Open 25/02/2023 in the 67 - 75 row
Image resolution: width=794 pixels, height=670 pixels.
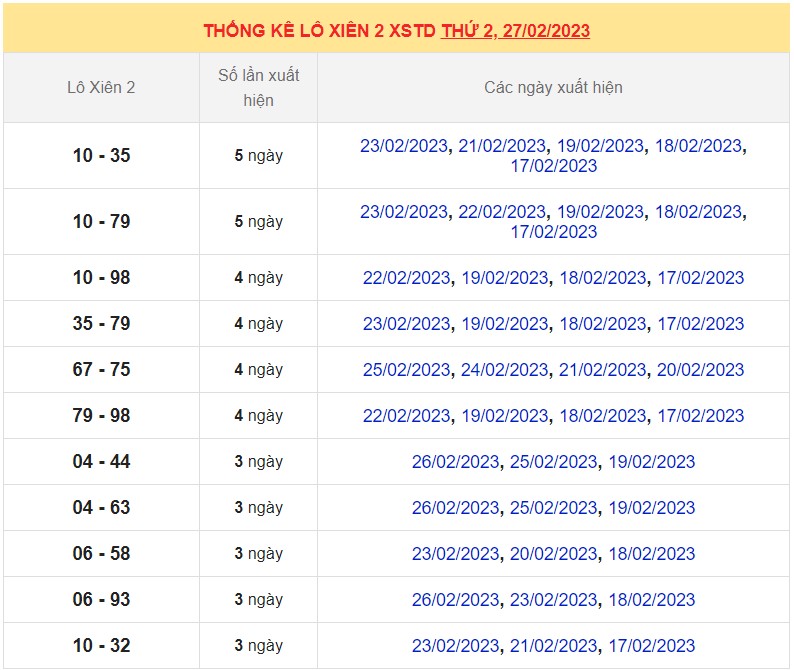[406, 370]
